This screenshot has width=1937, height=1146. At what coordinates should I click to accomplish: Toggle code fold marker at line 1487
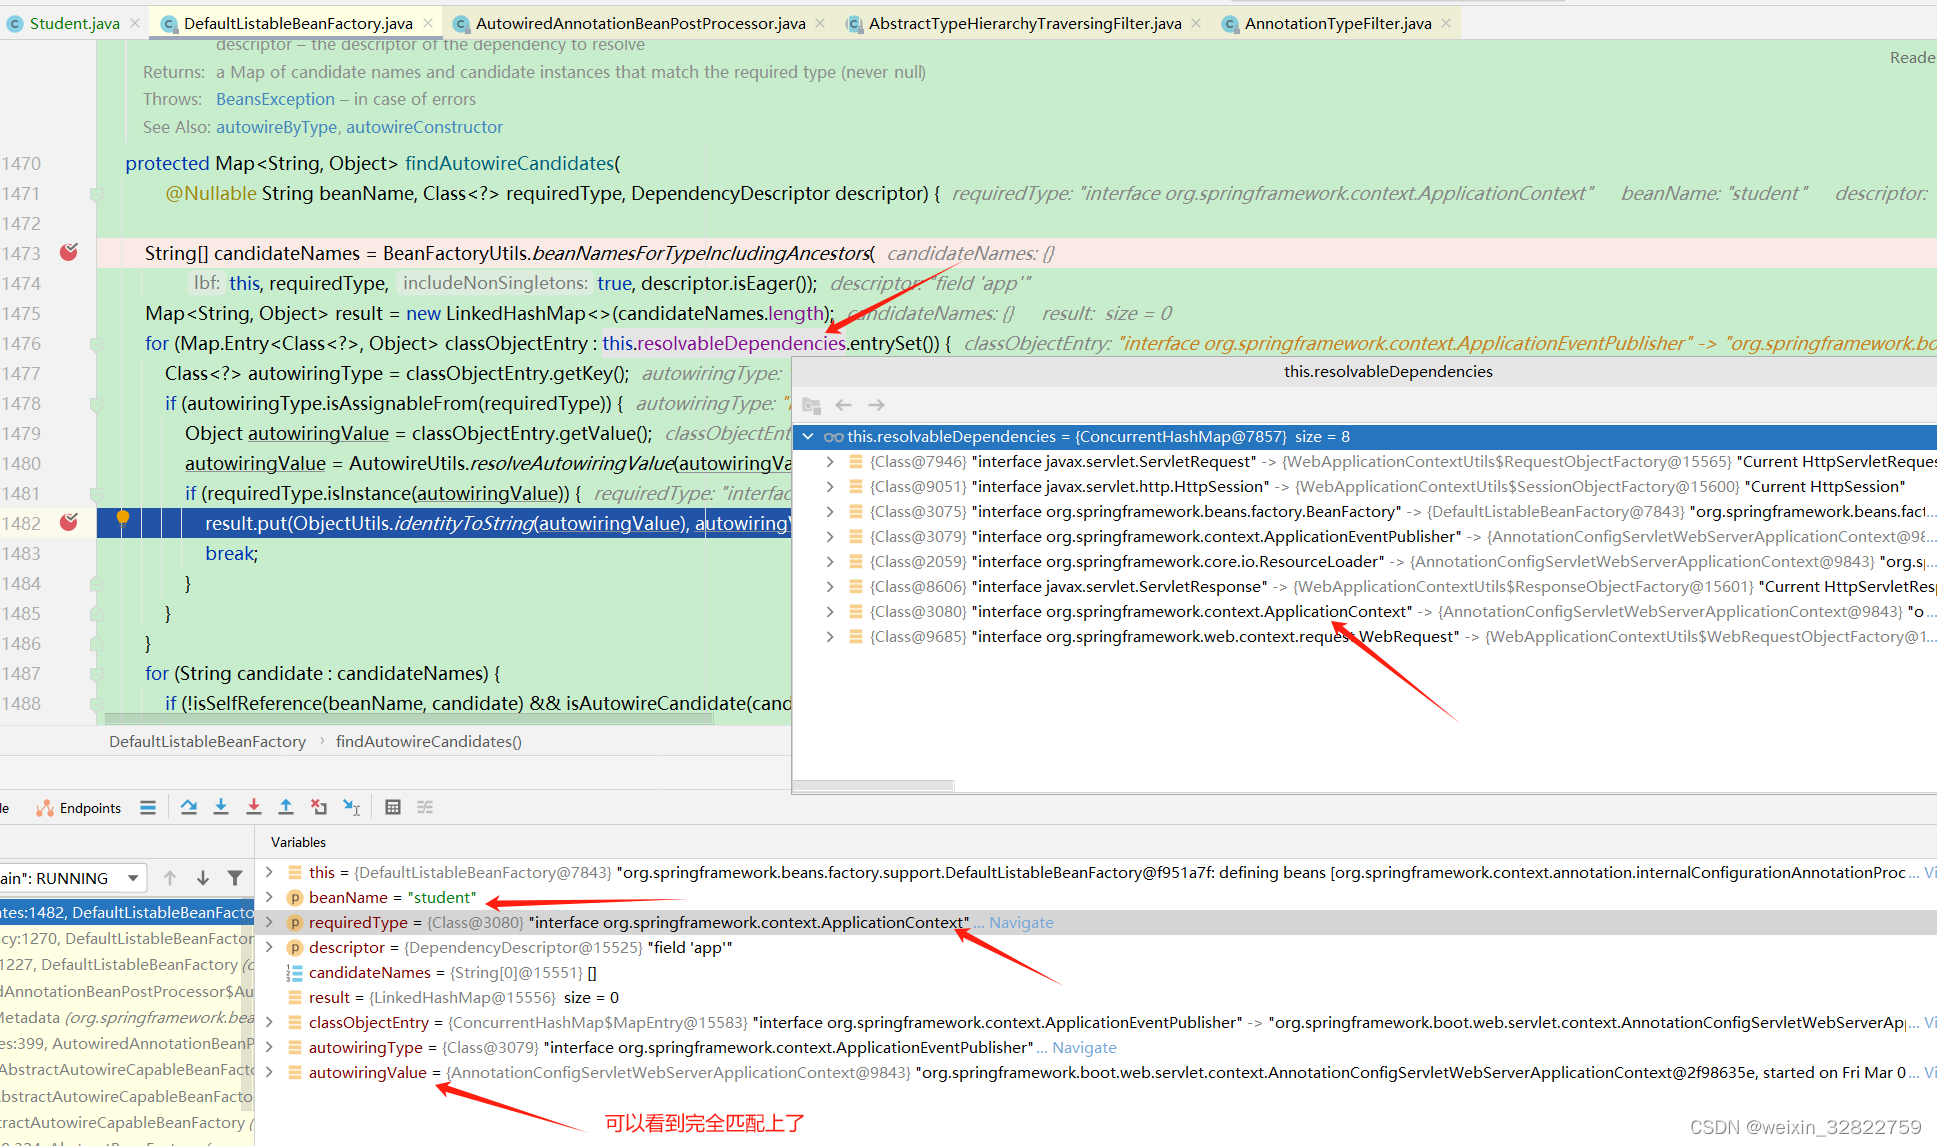[x=96, y=674]
